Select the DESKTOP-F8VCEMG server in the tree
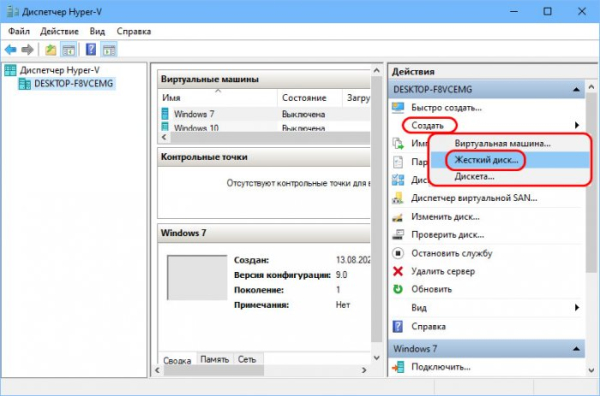The width and height of the screenshot is (600, 396). (x=73, y=83)
